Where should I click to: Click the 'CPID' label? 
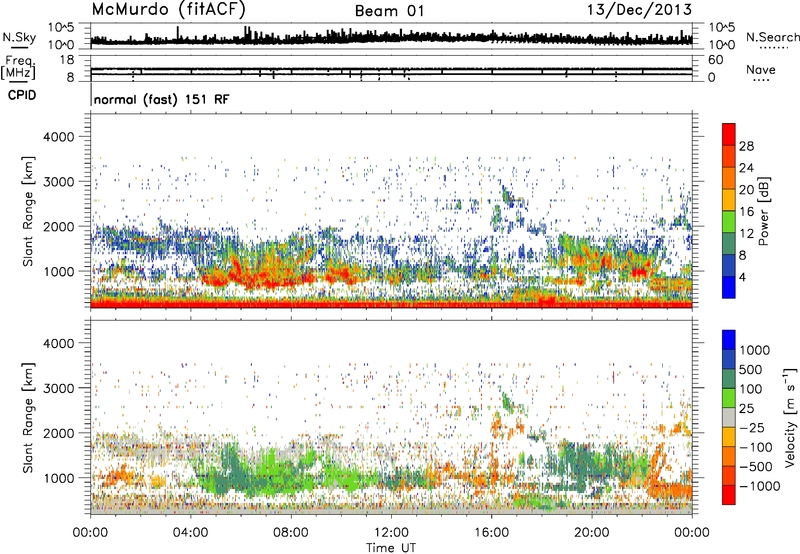pyautogui.click(x=22, y=95)
